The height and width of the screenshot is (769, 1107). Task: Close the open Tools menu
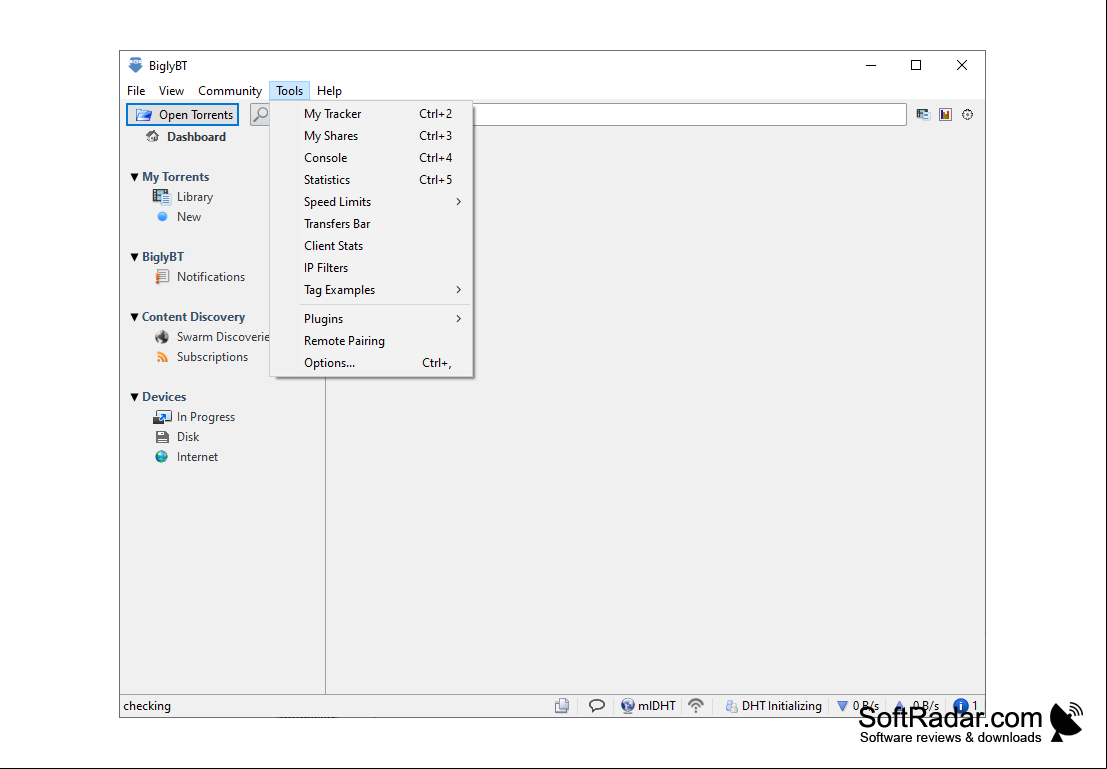(289, 90)
